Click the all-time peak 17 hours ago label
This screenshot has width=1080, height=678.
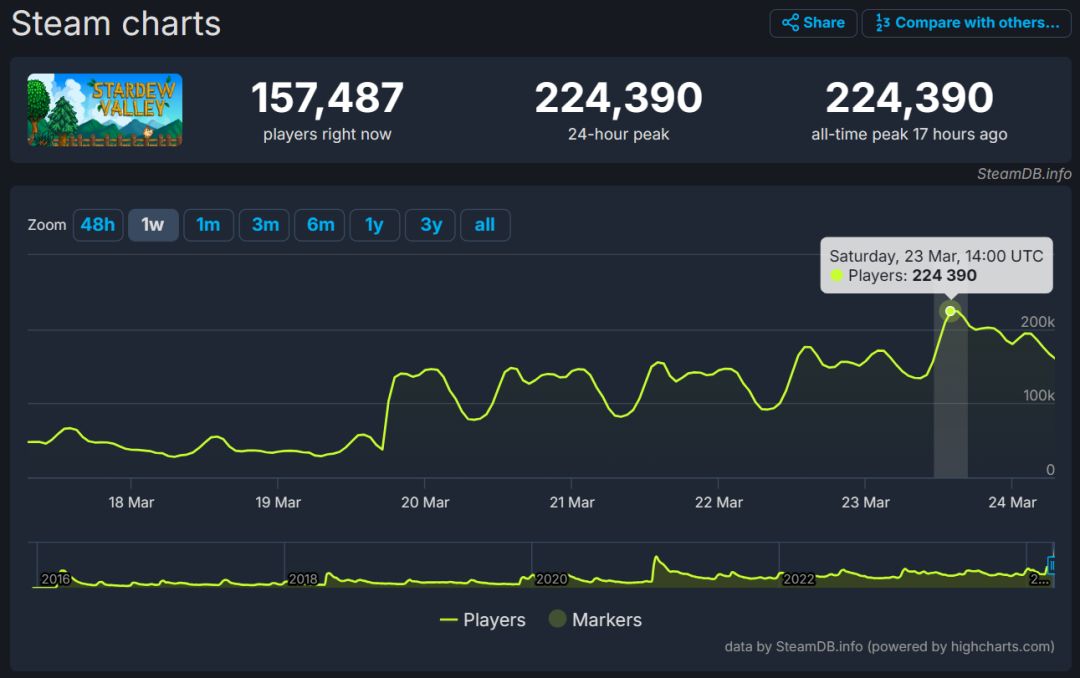point(909,134)
